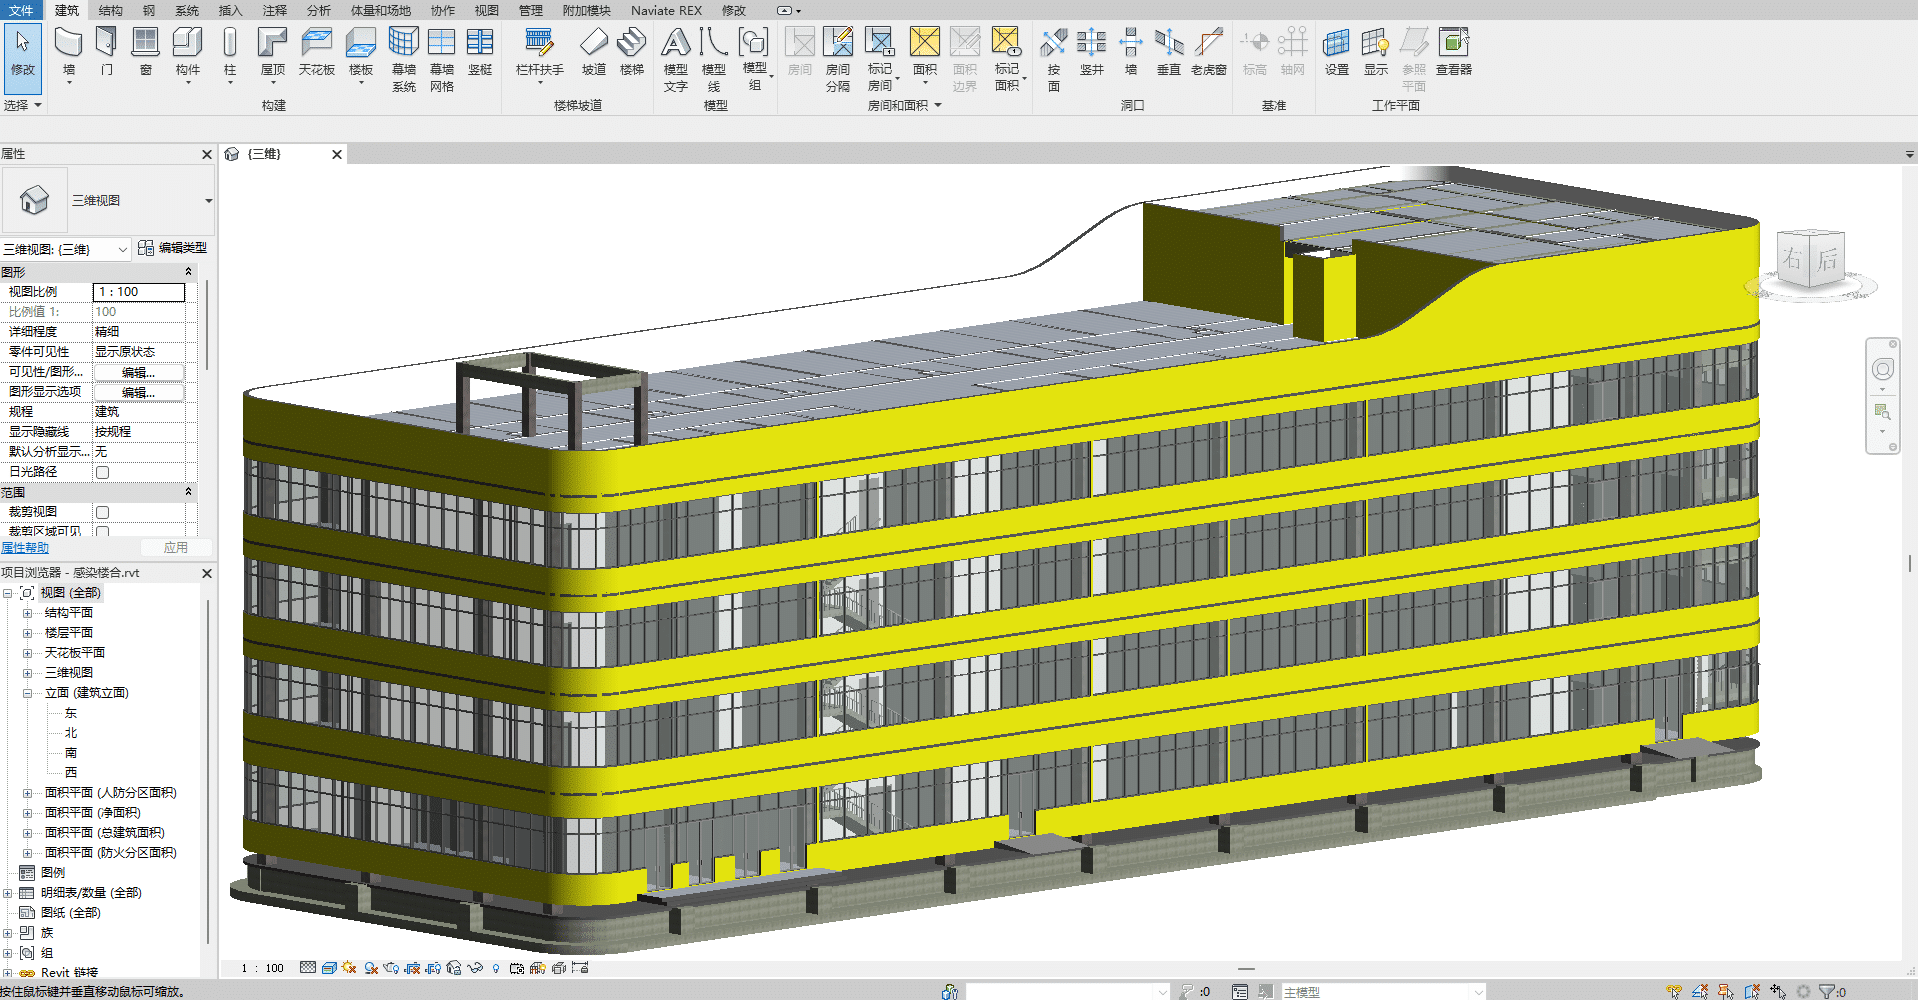Select the 天花板 (Ceiling) tool
Image resolution: width=1918 pixels, height=1000 pixels.
[316, 52]
